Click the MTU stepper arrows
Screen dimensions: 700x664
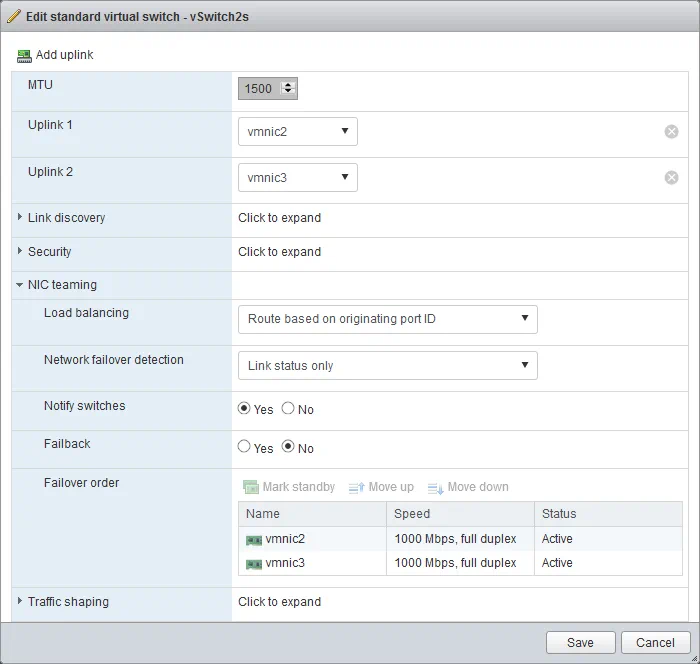tap(289, 88)
